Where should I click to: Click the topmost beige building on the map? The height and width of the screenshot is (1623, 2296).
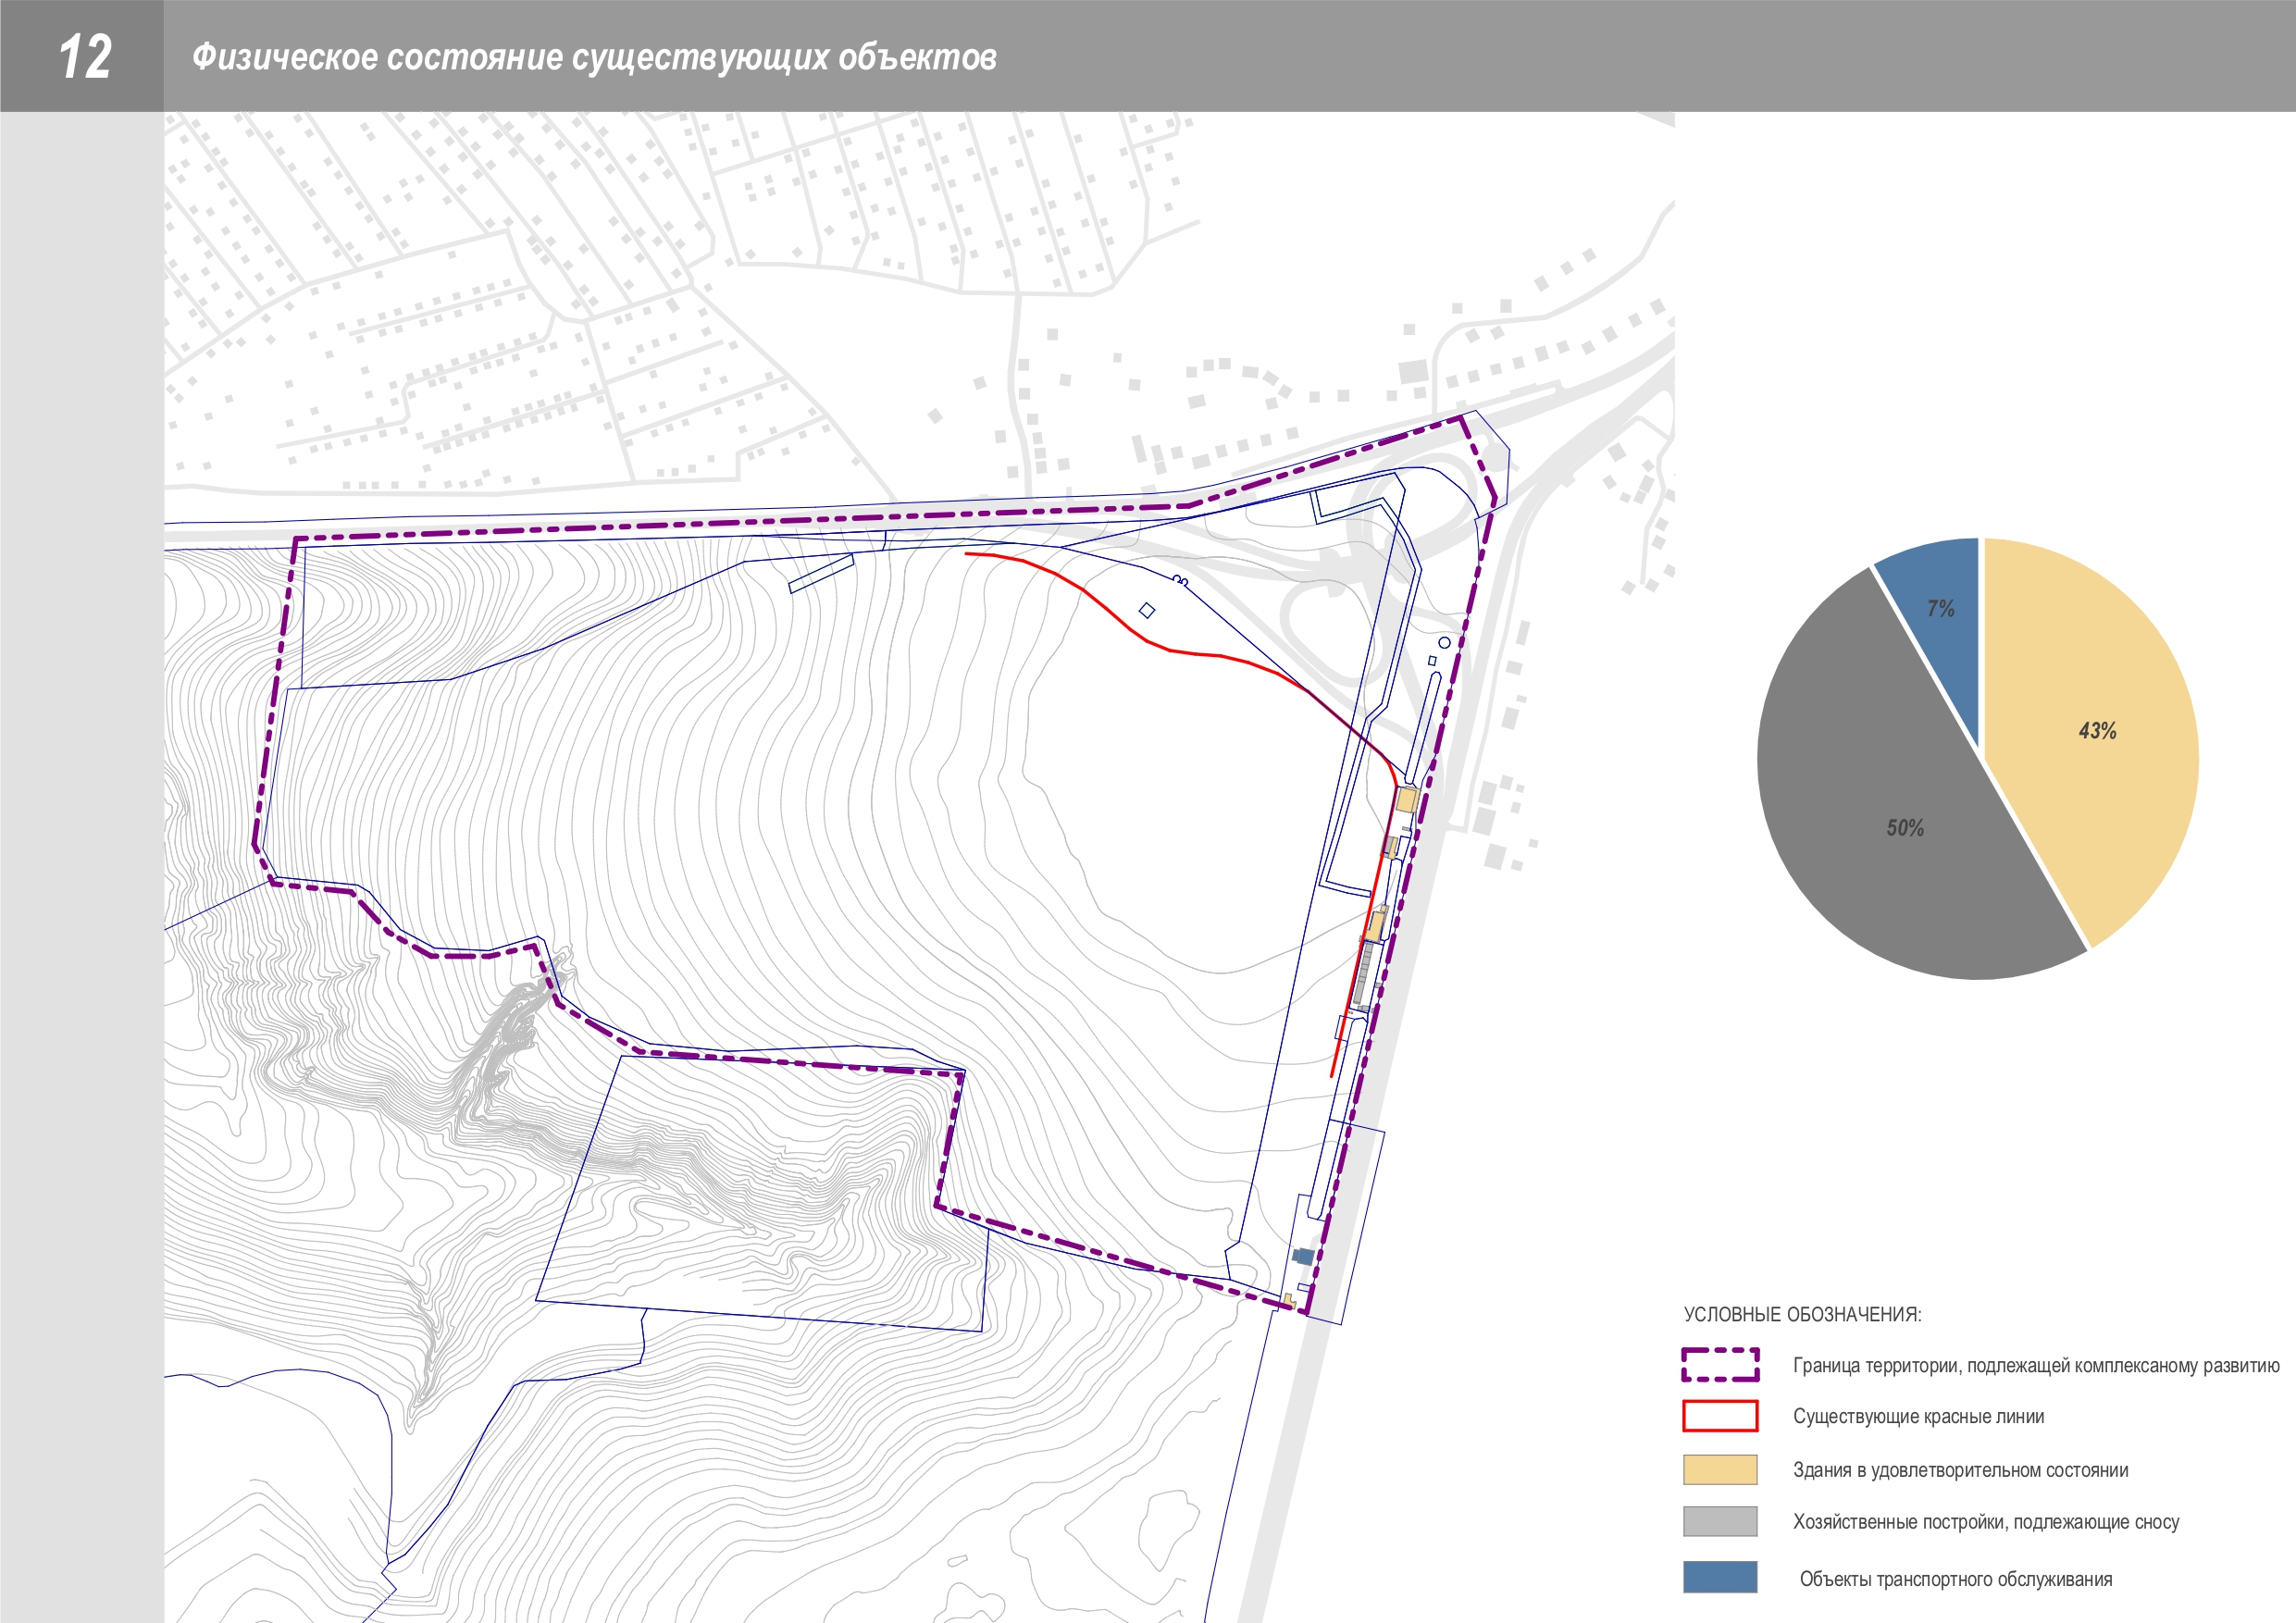tap(1407, 799)
